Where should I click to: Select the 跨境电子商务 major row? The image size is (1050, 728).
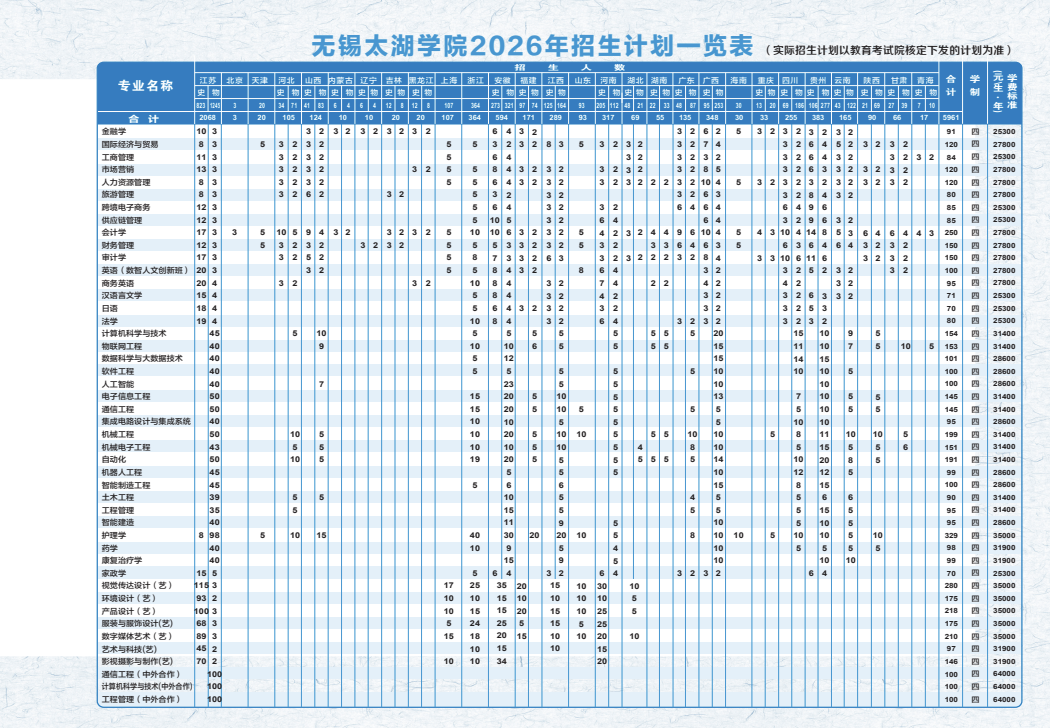[560, 208]
